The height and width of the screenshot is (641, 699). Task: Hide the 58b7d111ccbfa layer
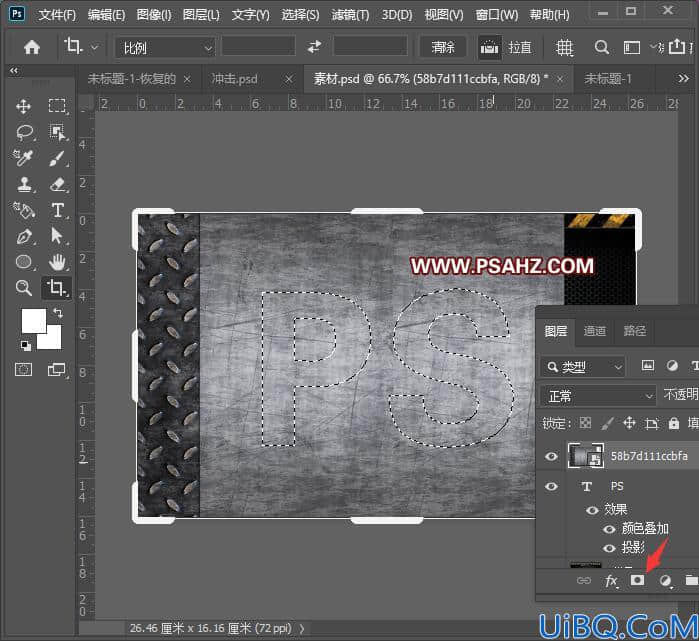pos(551,456)
